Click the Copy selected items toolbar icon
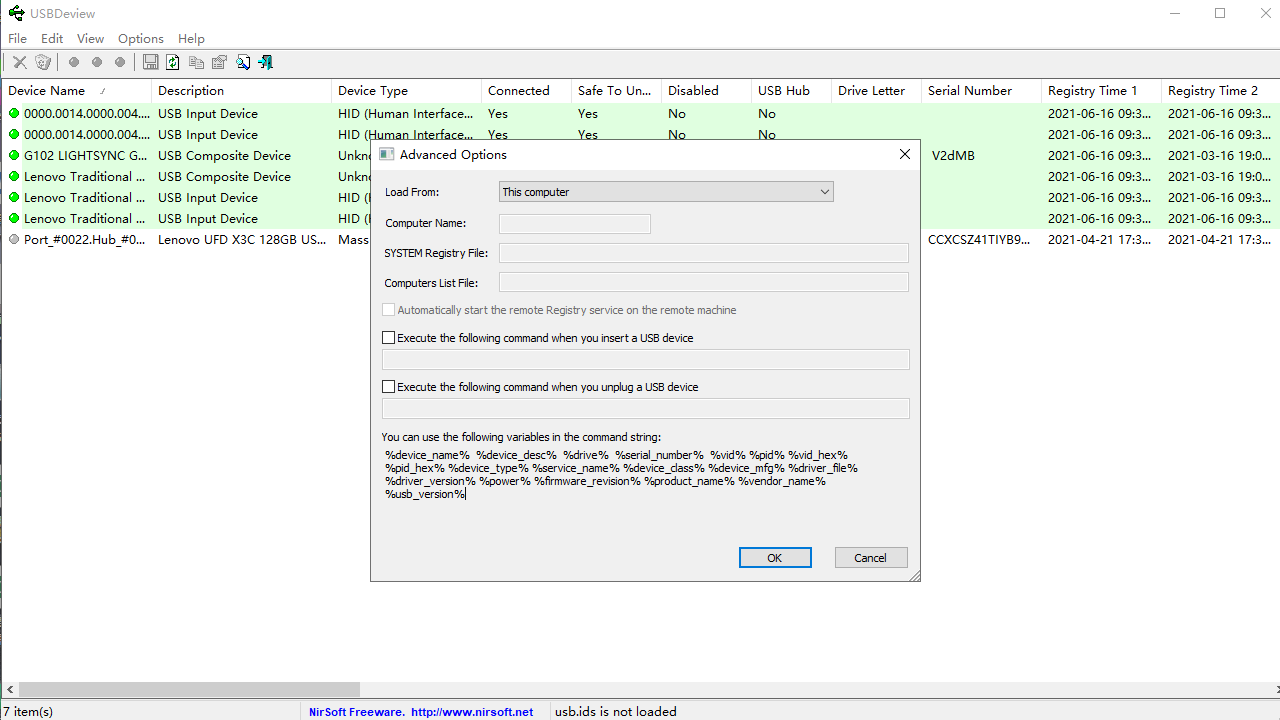The width and height of the screenshot is (1280, 720). point(196,62)
